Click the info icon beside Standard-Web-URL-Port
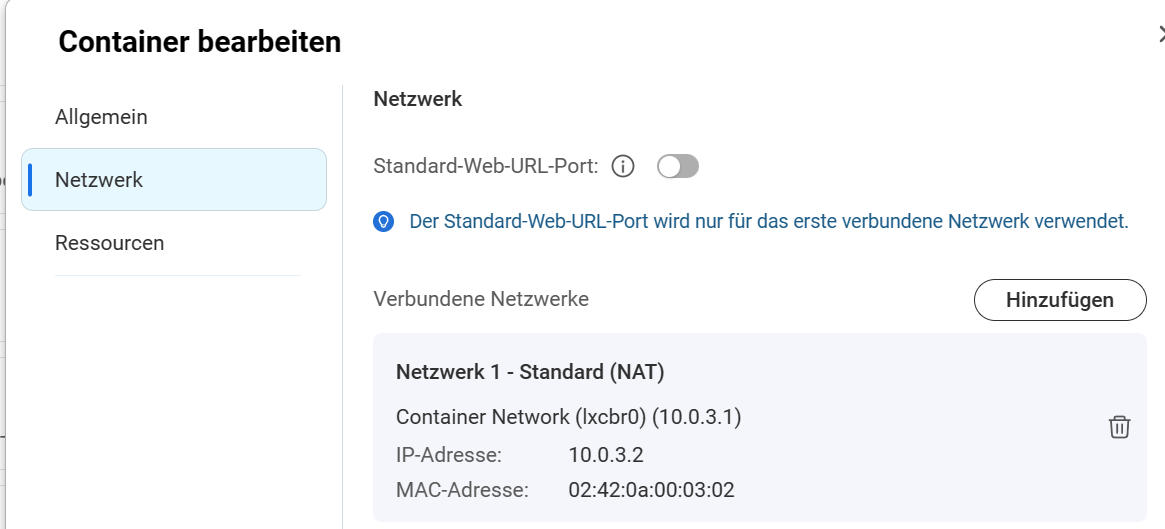Screen dimensions: 1165x529 click(623, 167)
